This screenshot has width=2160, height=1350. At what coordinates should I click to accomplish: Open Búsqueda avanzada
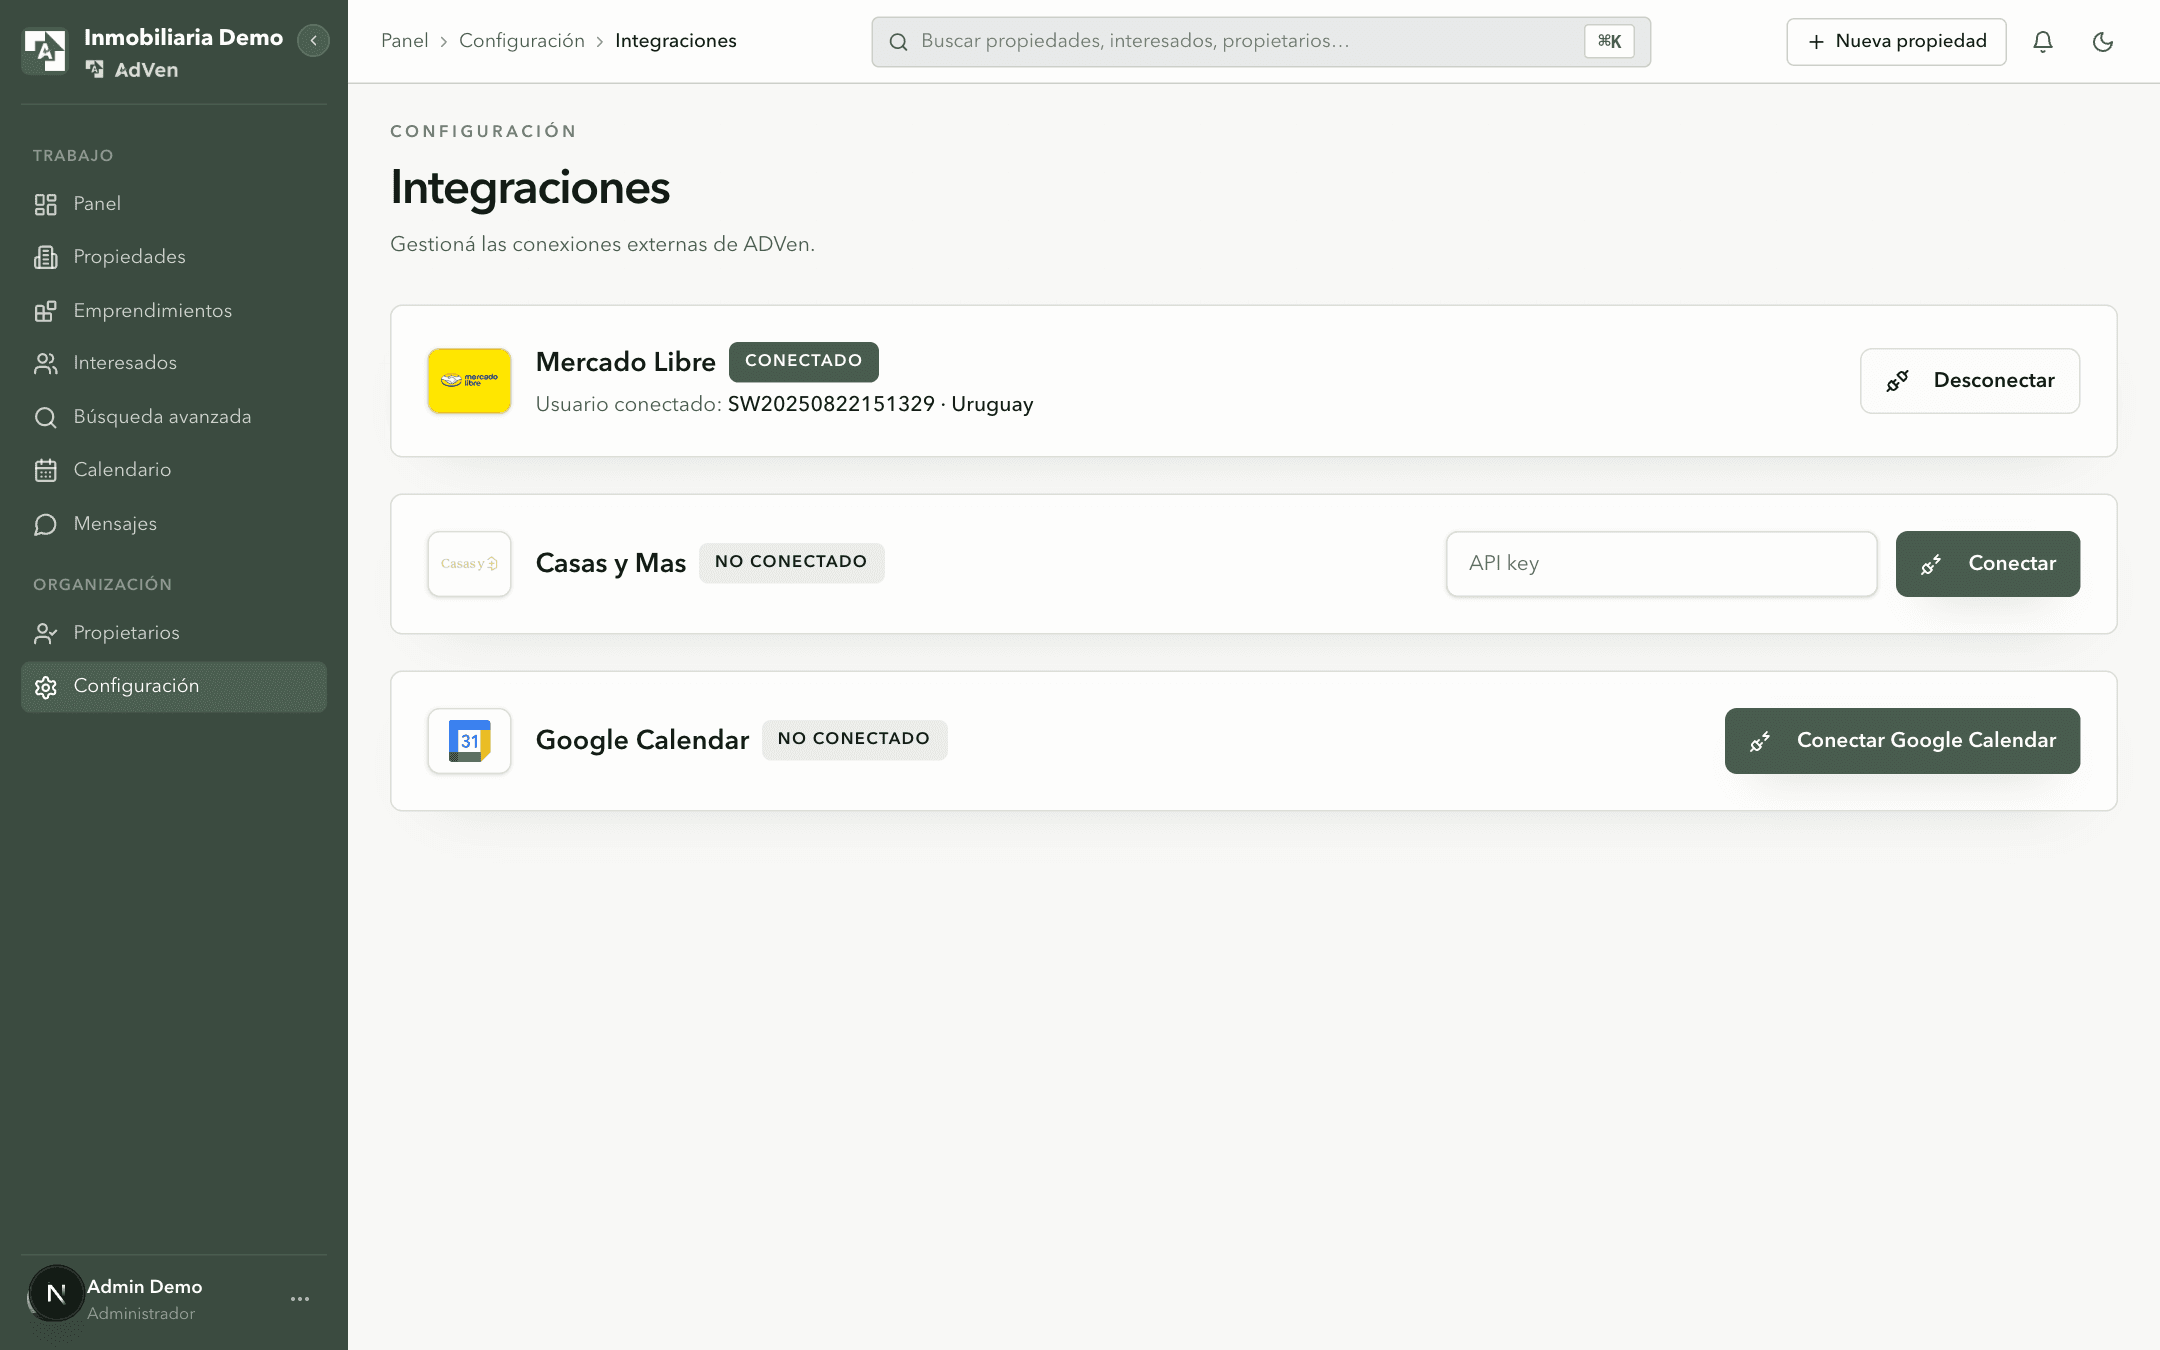pyautogui.click(x=174, y=417)
